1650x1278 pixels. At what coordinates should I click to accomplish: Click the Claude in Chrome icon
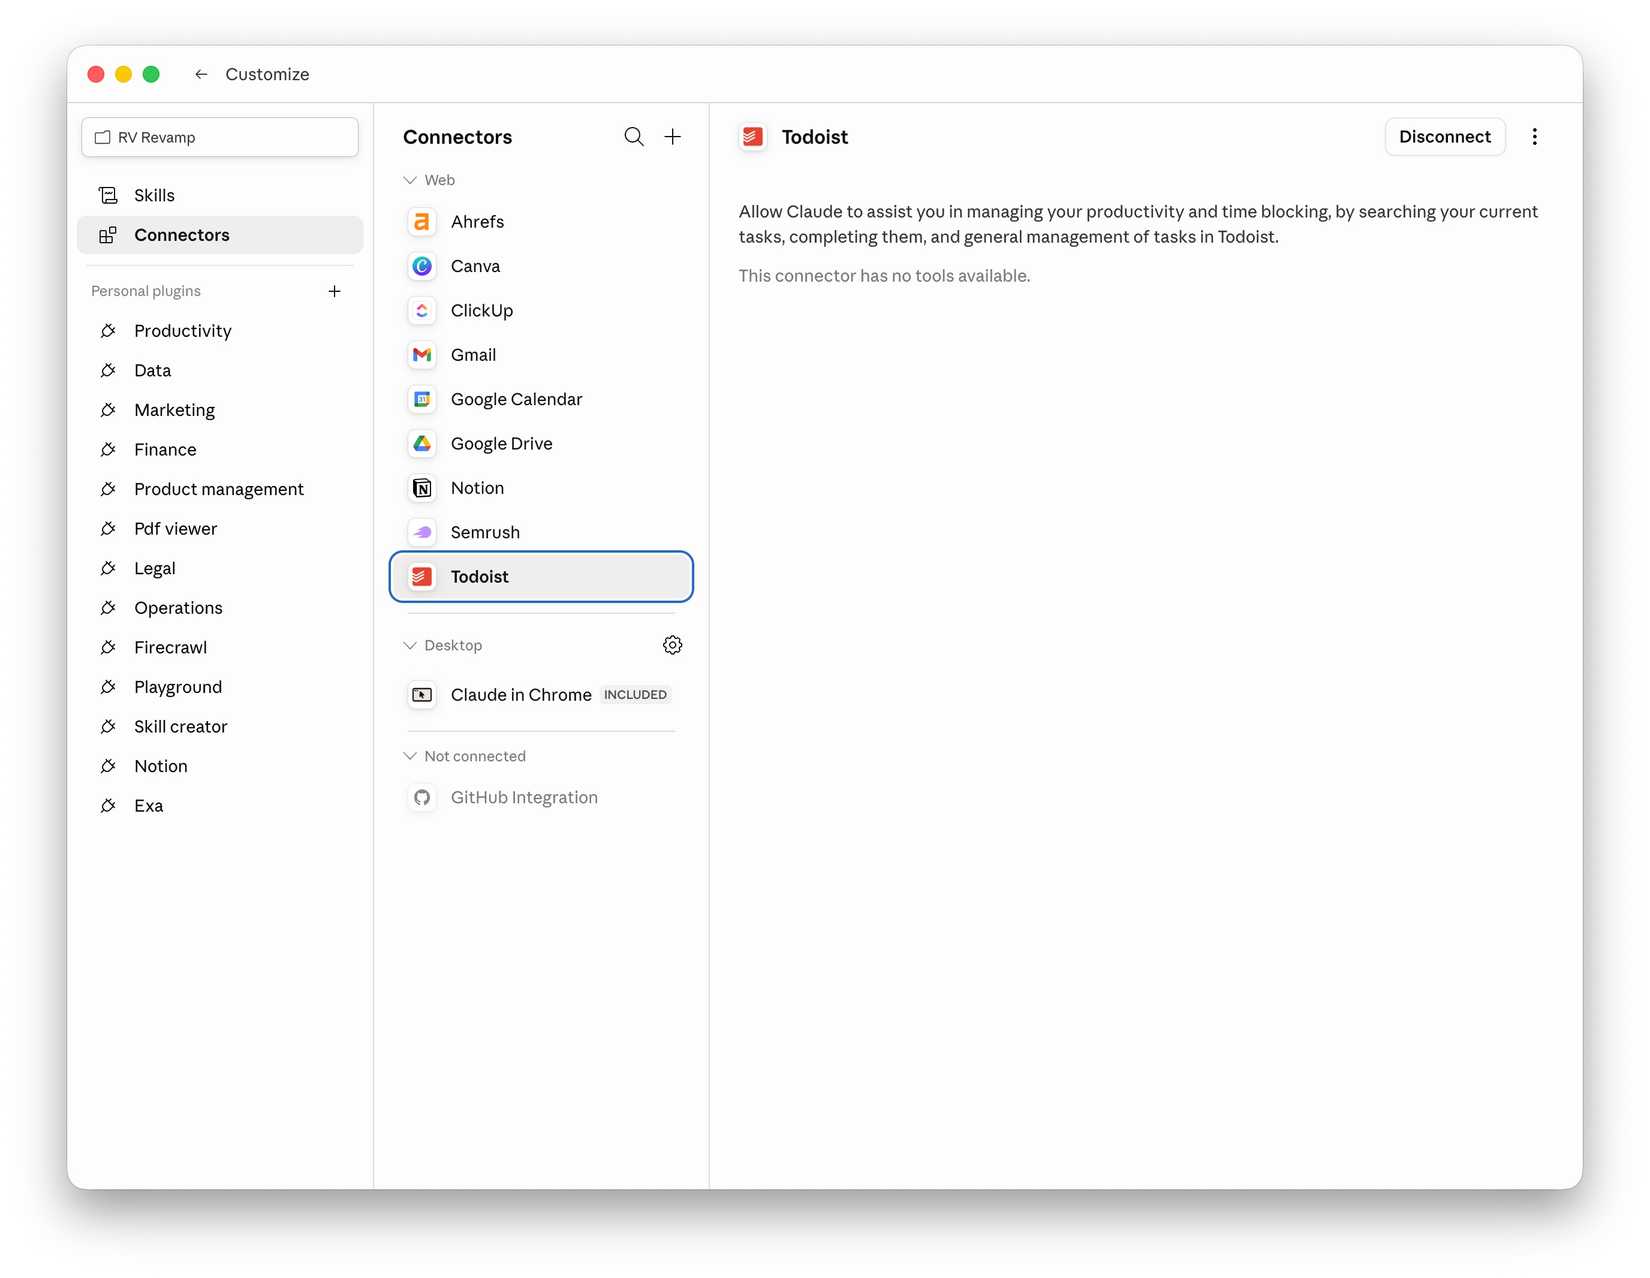coord(422,695)
